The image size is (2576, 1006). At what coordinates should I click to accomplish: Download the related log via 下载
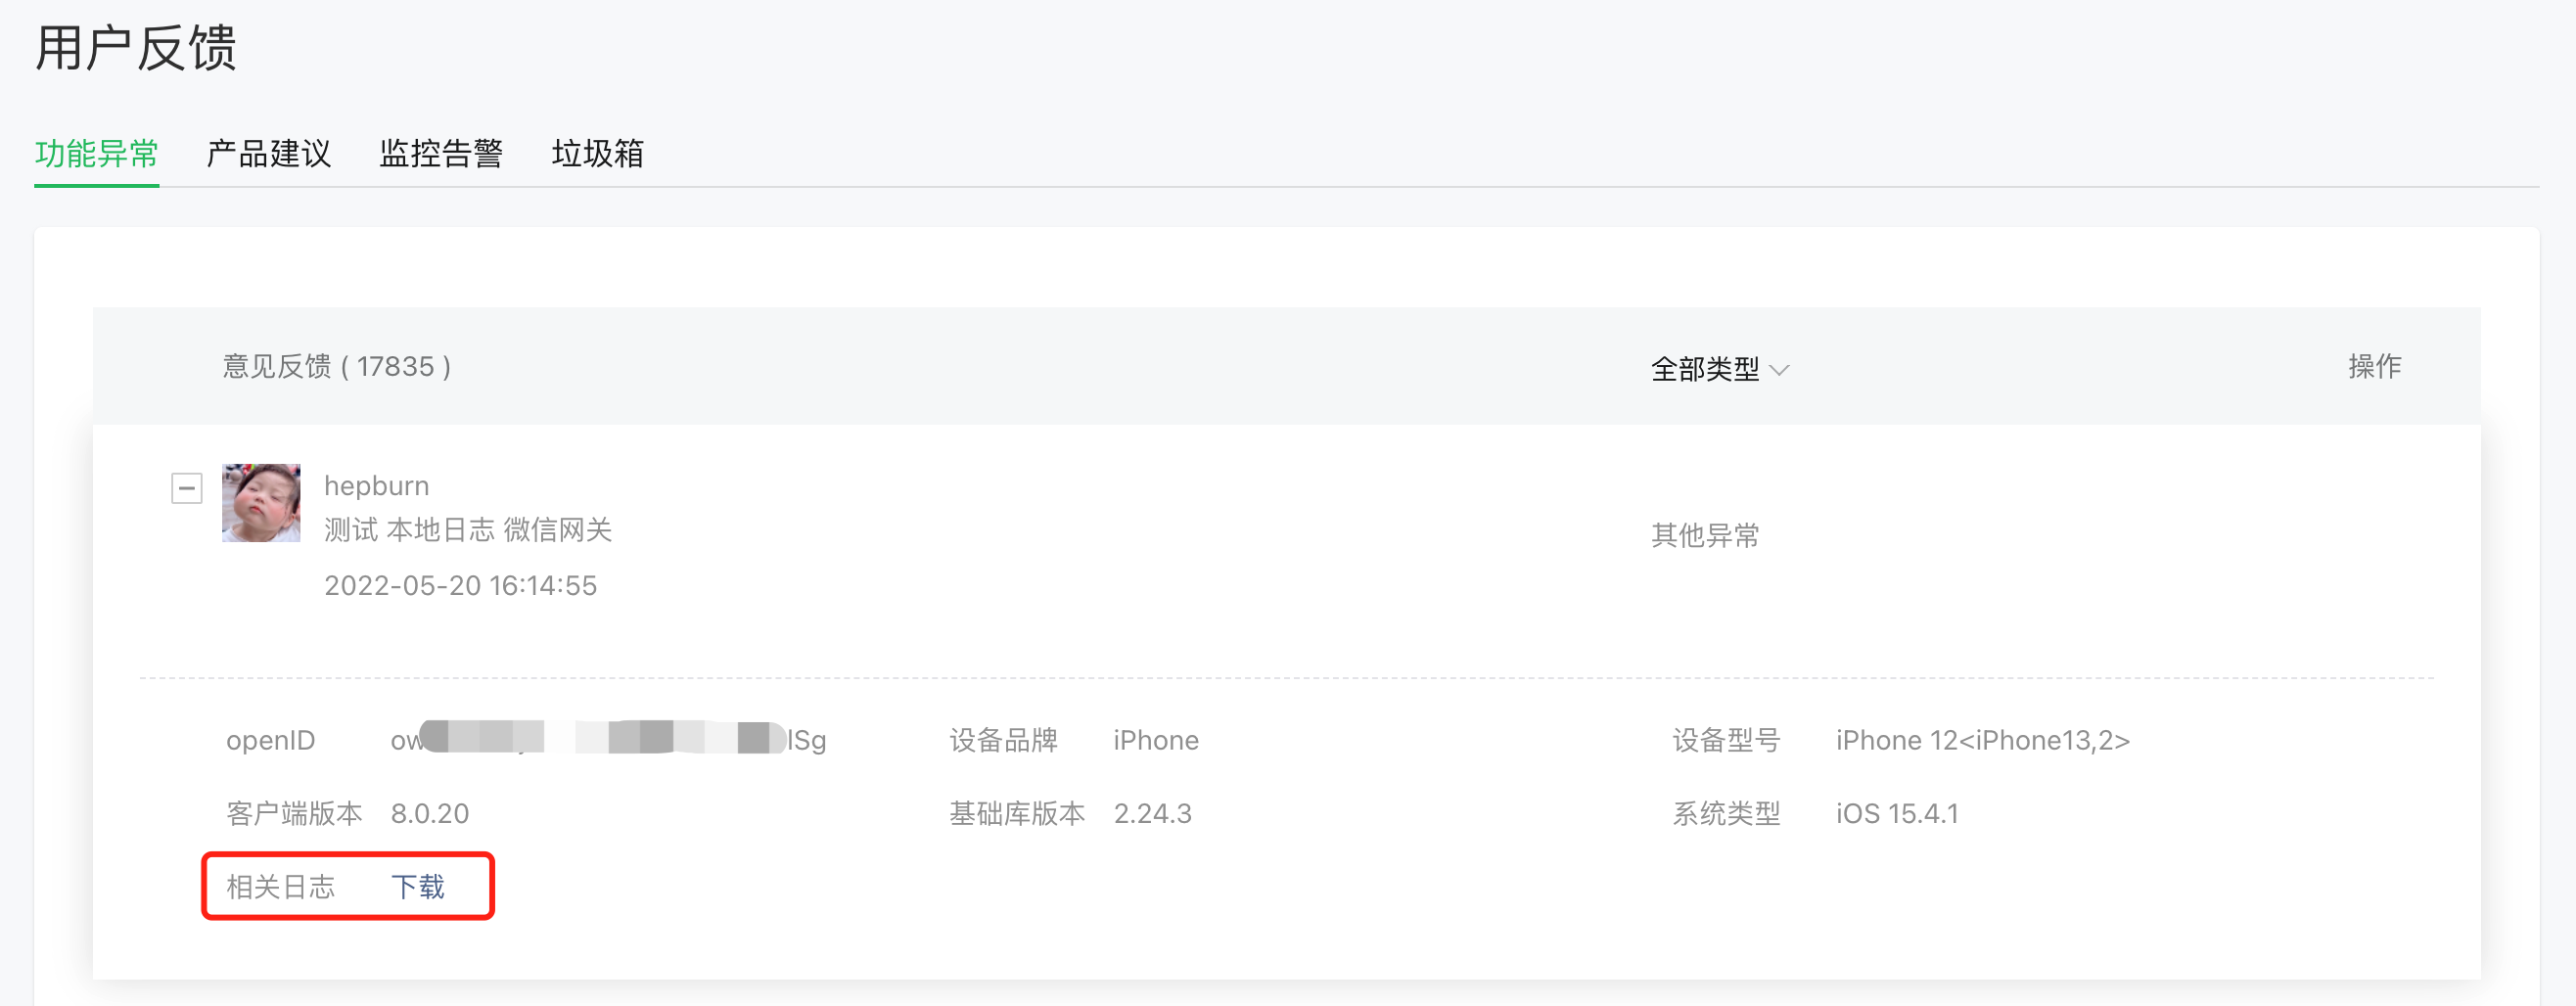[418, 886]
